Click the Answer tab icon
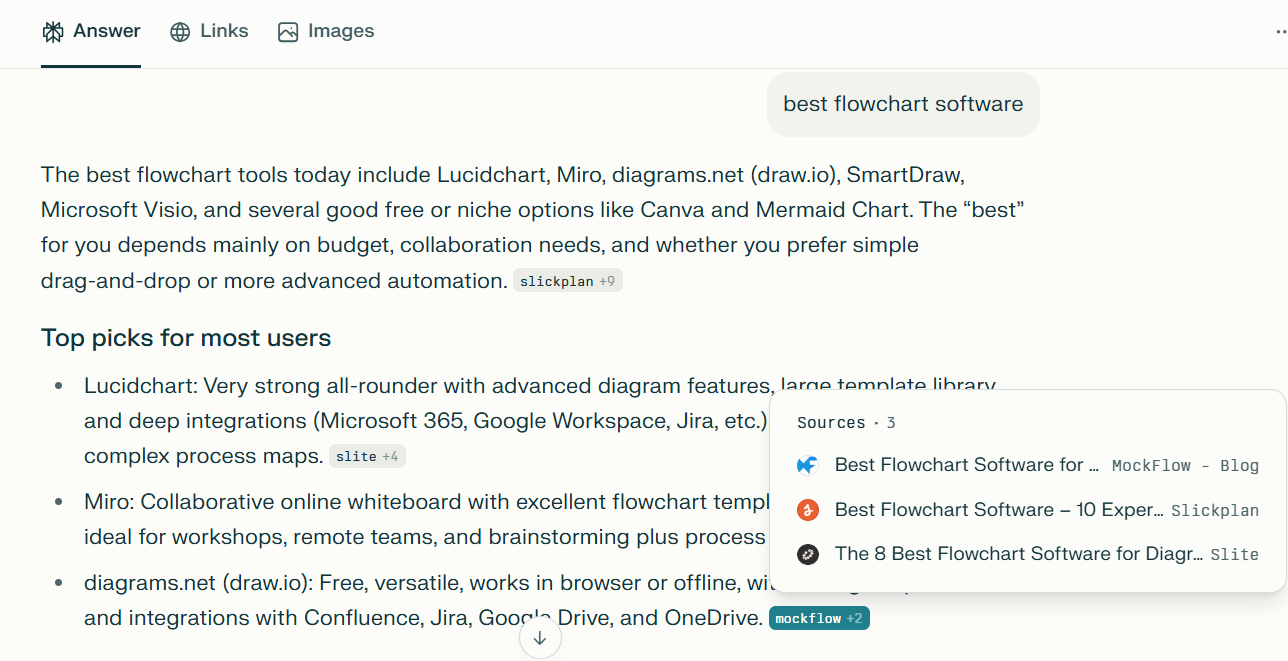Screen dimensions: 1288x661 (53, 32)
